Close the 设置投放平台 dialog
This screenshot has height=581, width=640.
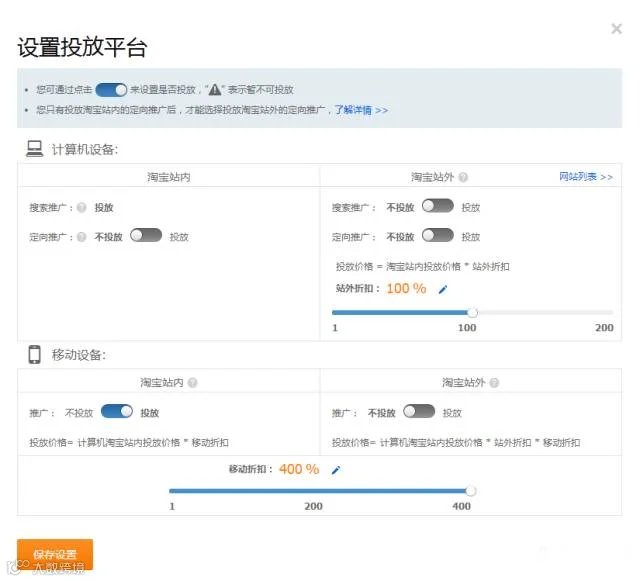tap(616, 29)
